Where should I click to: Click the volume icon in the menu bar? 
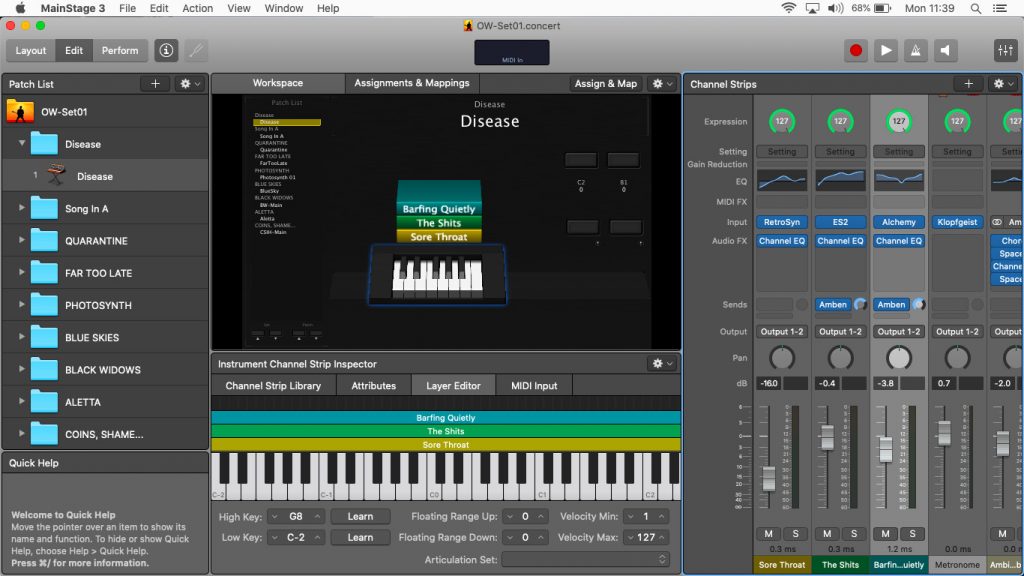click(835, 8)
